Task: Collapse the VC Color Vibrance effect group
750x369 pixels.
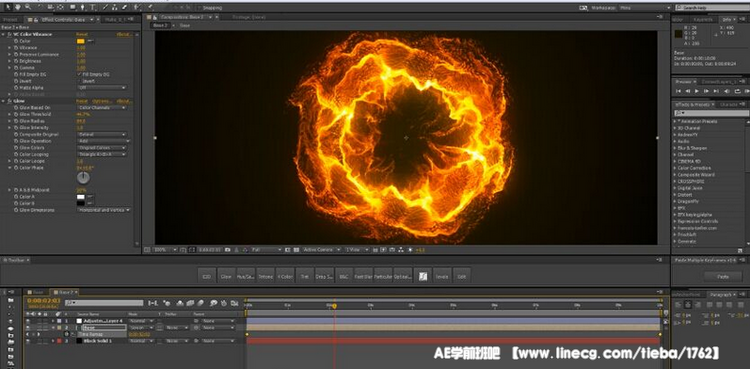Action: point(3,34)
